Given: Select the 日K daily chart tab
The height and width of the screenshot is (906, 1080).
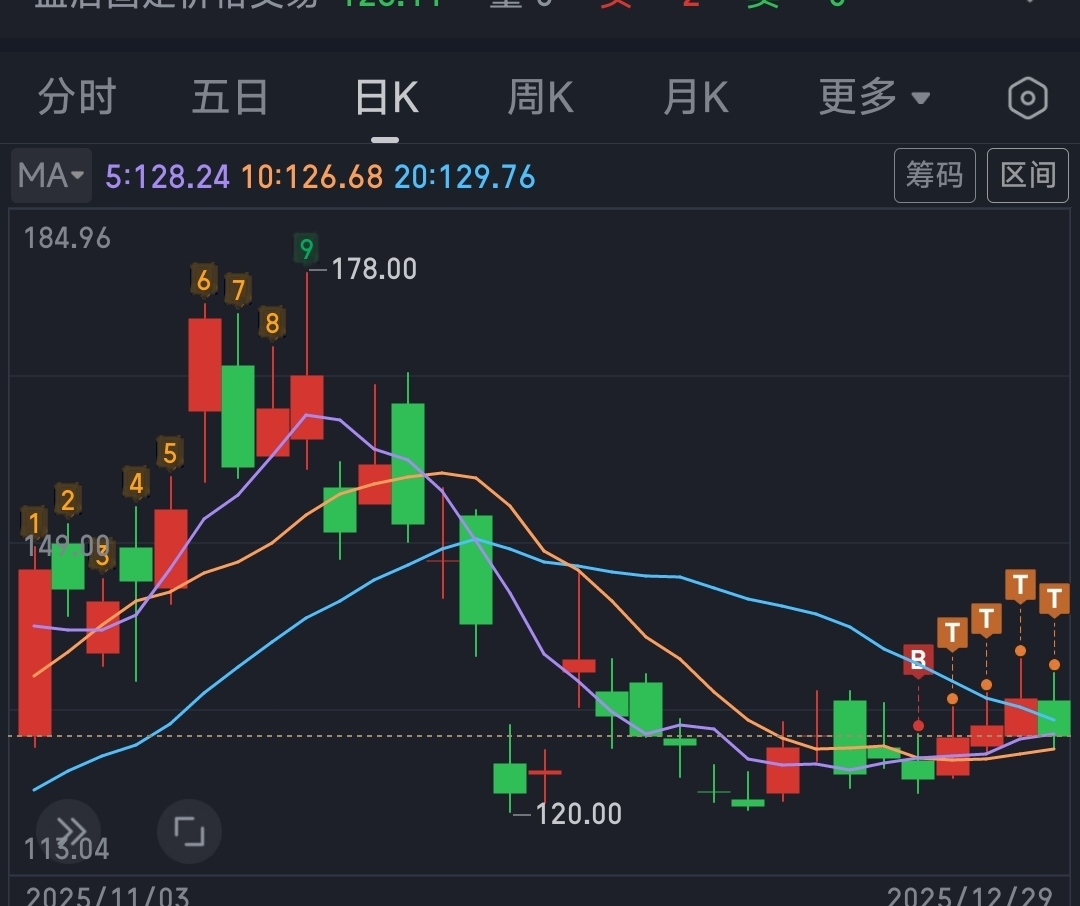Looking at the screenshot, I should 386,98.
